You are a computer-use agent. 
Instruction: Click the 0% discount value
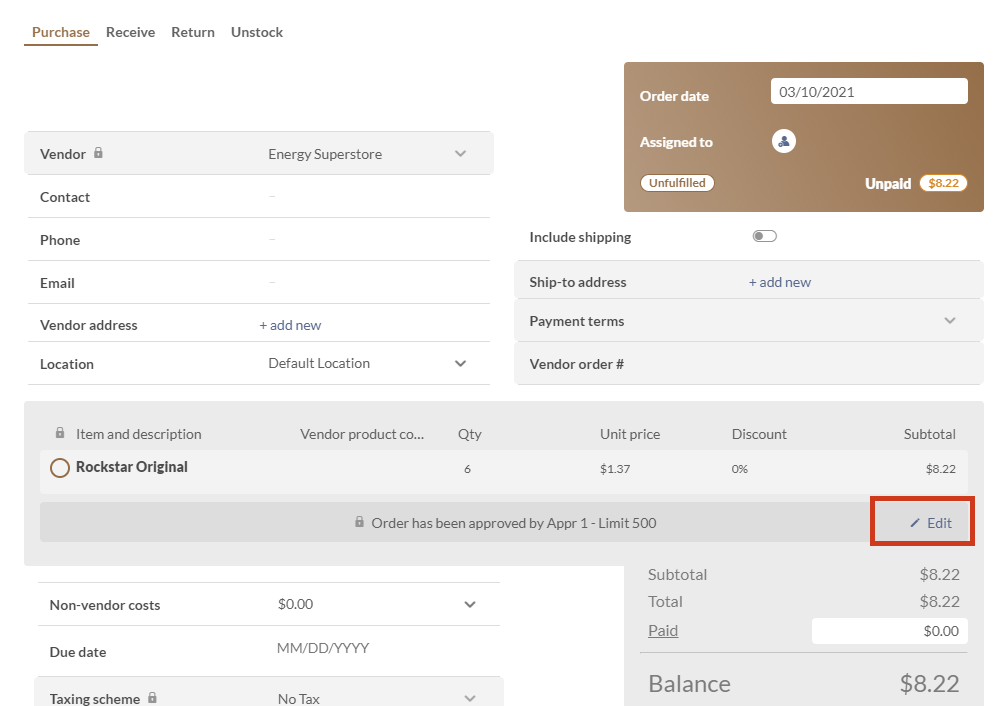[740, 469]
